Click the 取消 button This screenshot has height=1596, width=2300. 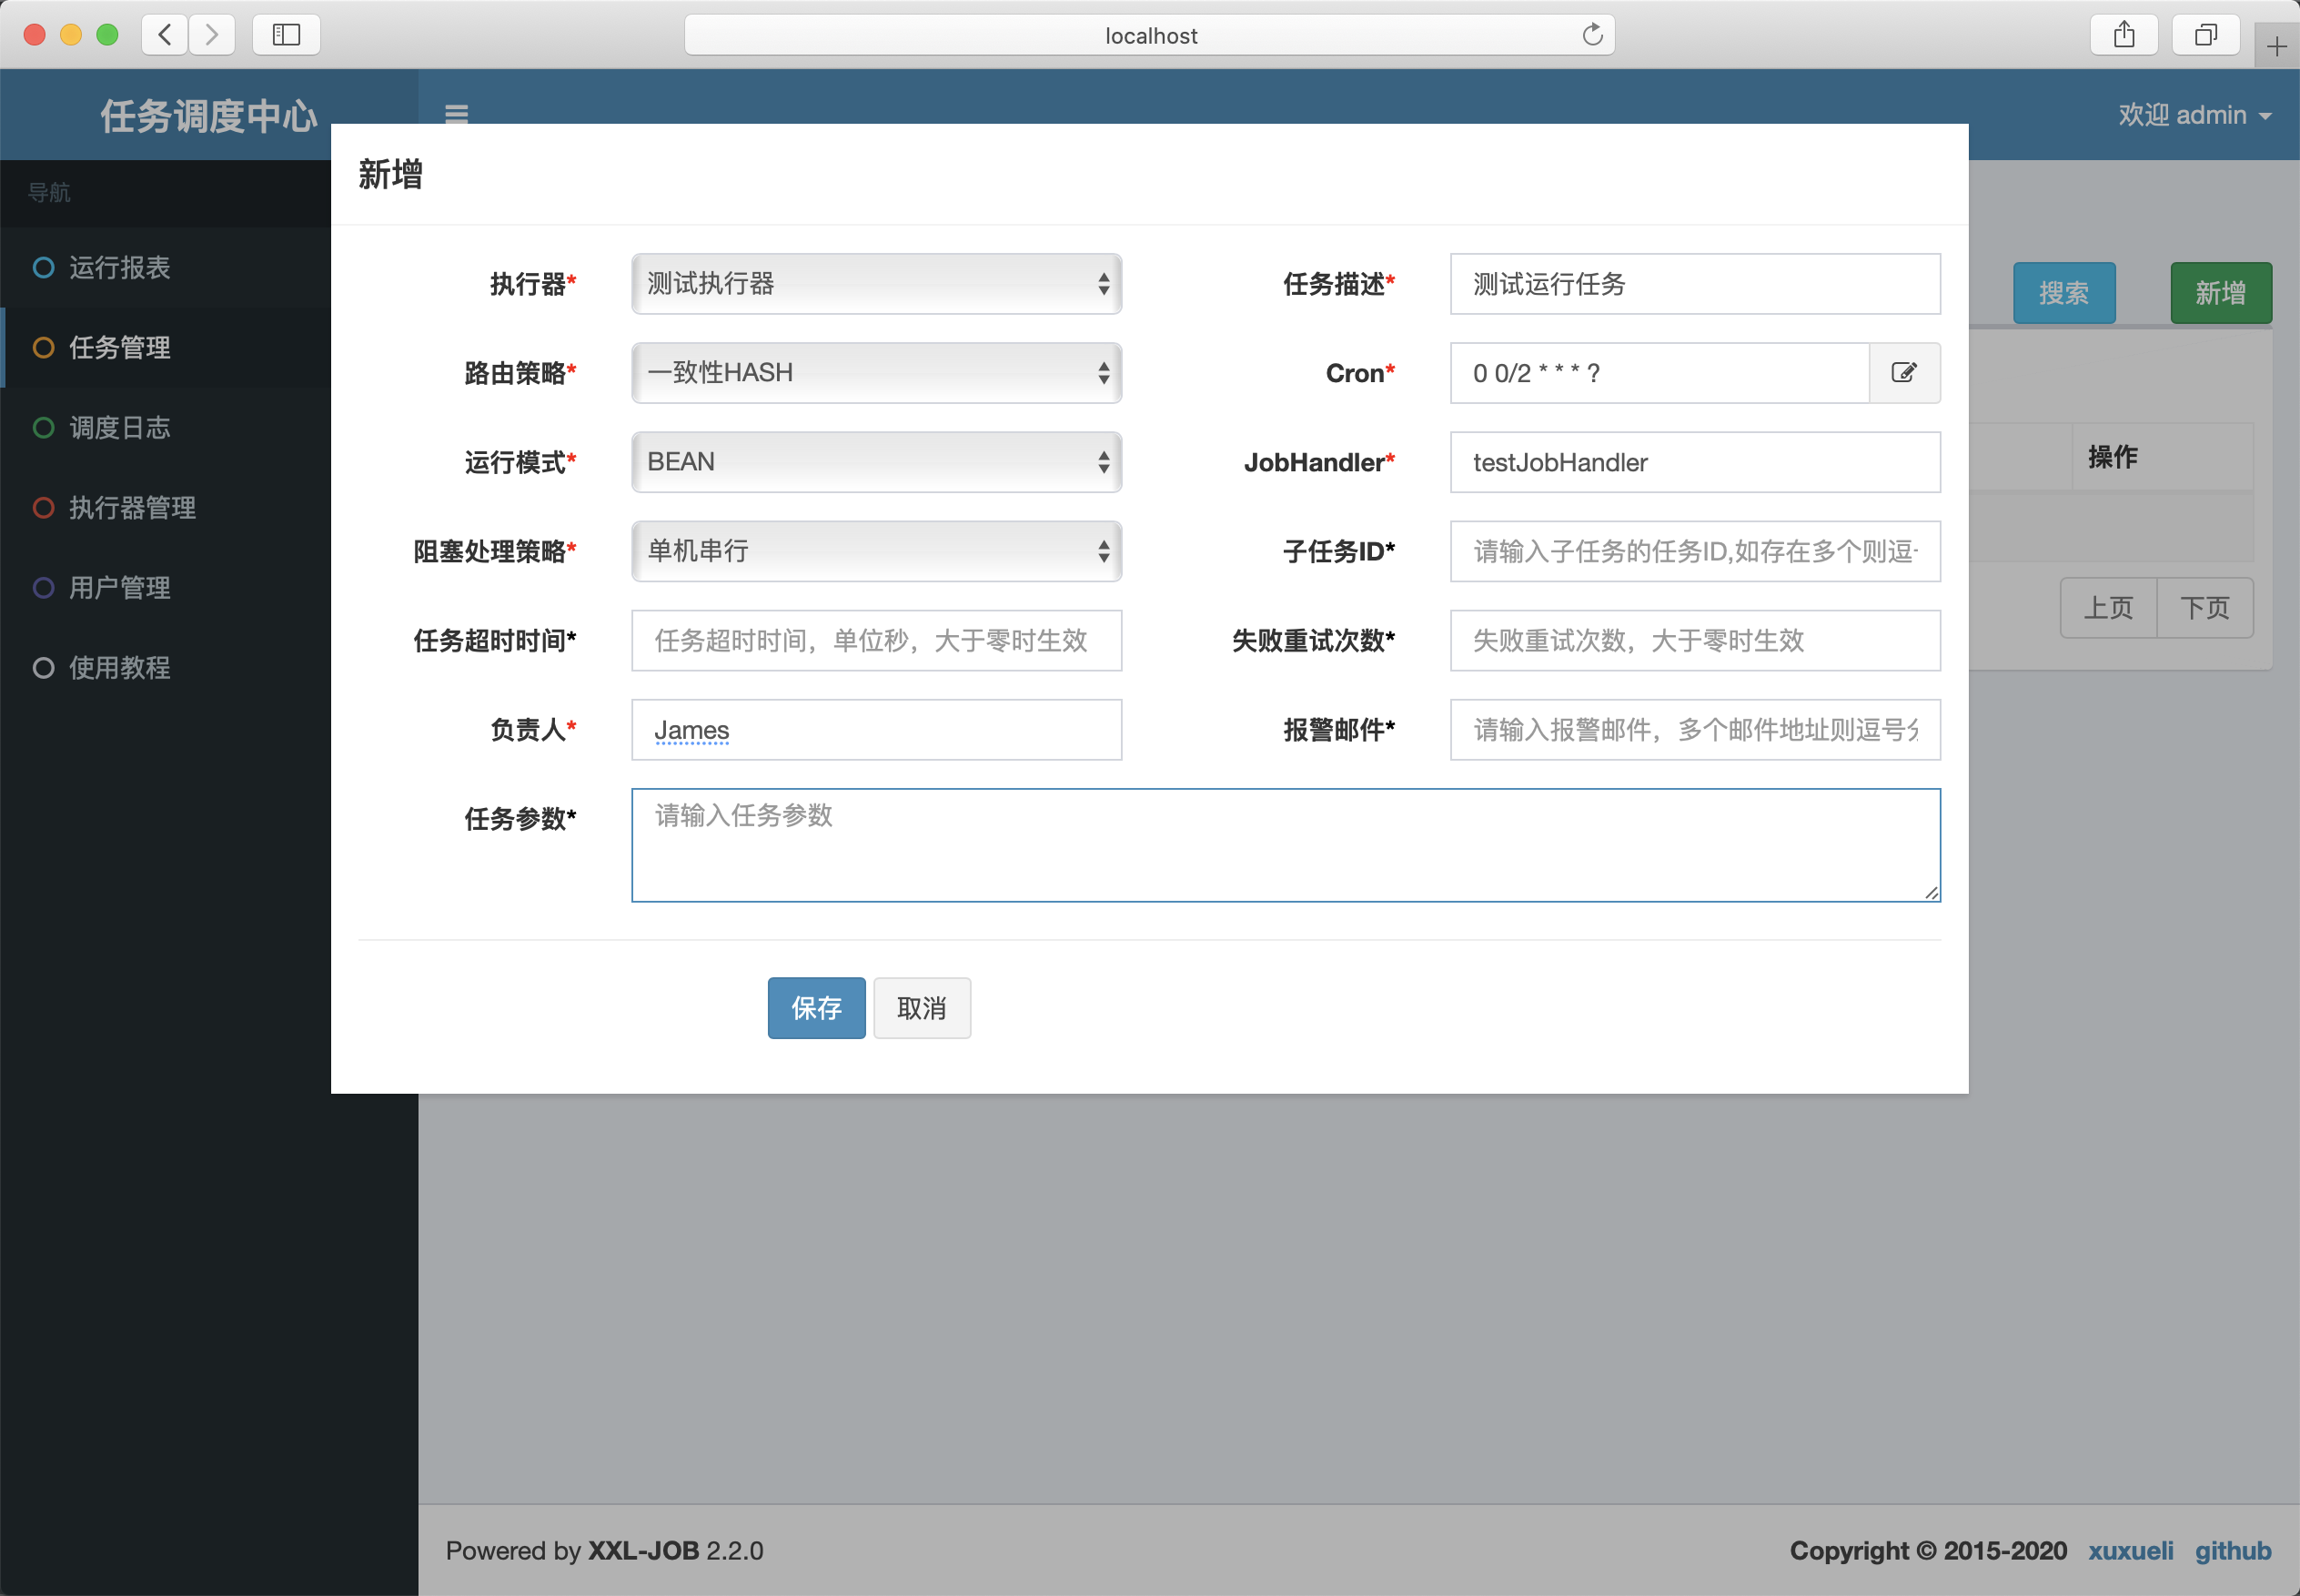tap(921, 1008)
